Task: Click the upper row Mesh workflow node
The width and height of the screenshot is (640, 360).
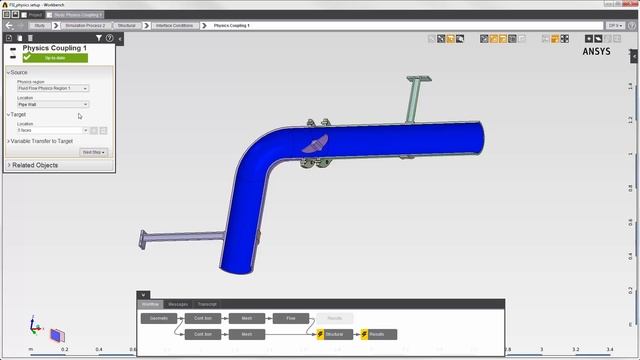Action: (x=247, y=318)
